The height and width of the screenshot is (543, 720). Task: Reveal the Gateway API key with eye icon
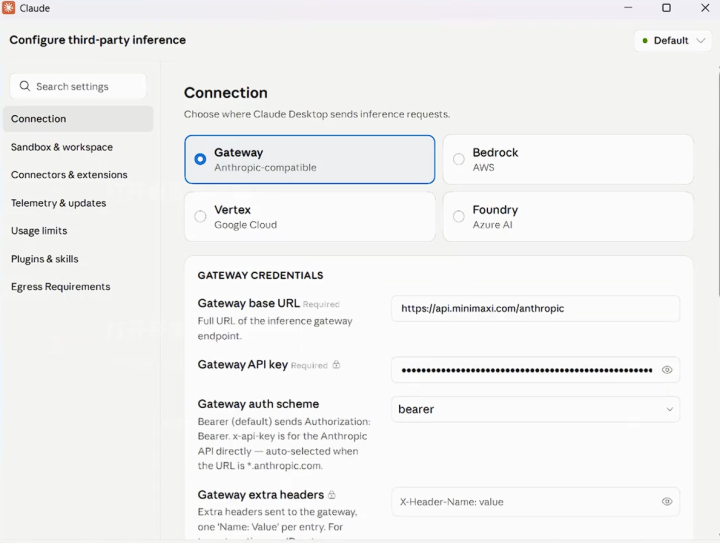click(667, 370)
